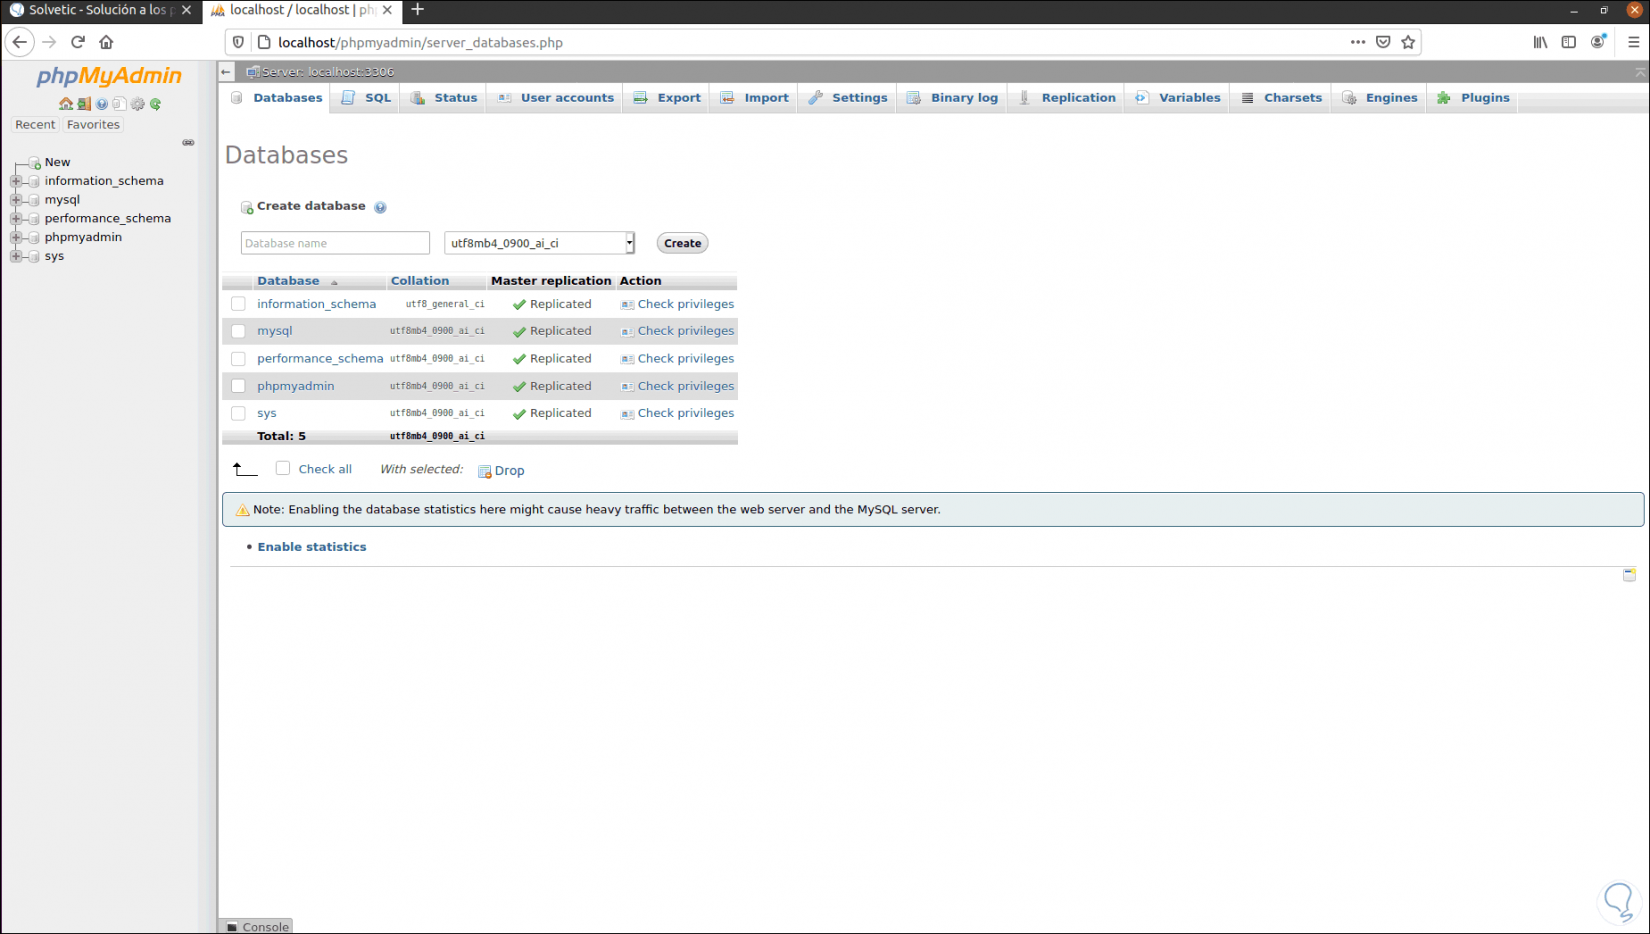
Task: Sort the table by Collation column
Action: 420,281
